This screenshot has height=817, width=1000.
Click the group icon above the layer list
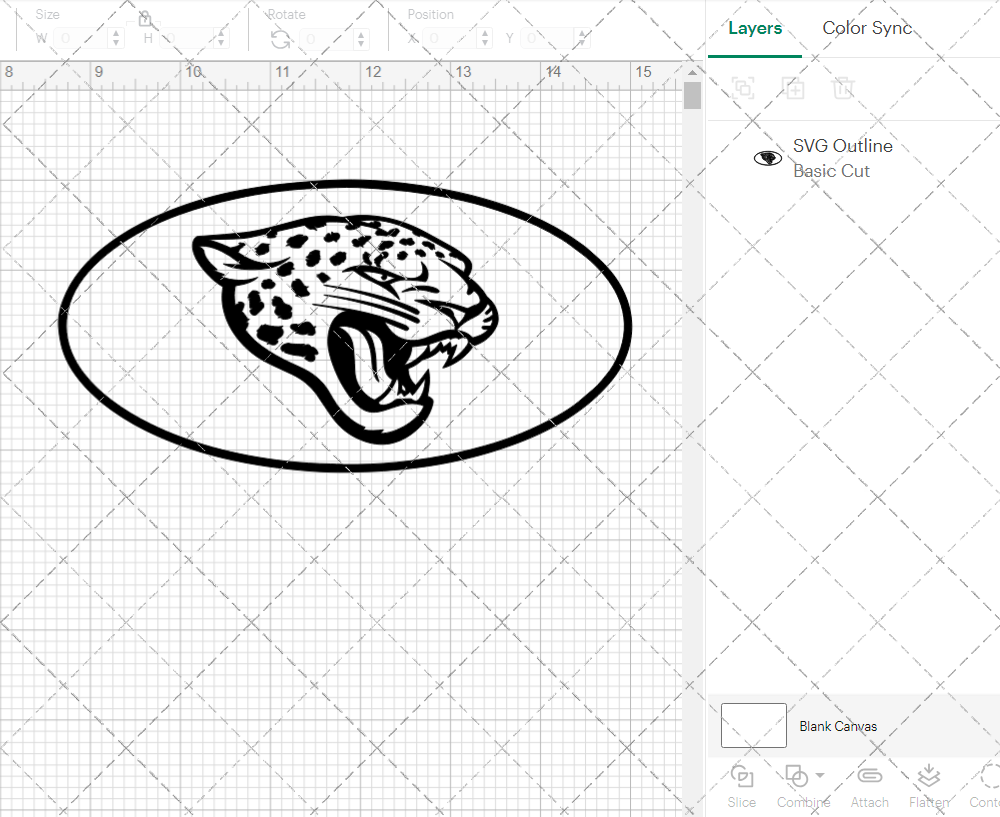click(743, 88)
